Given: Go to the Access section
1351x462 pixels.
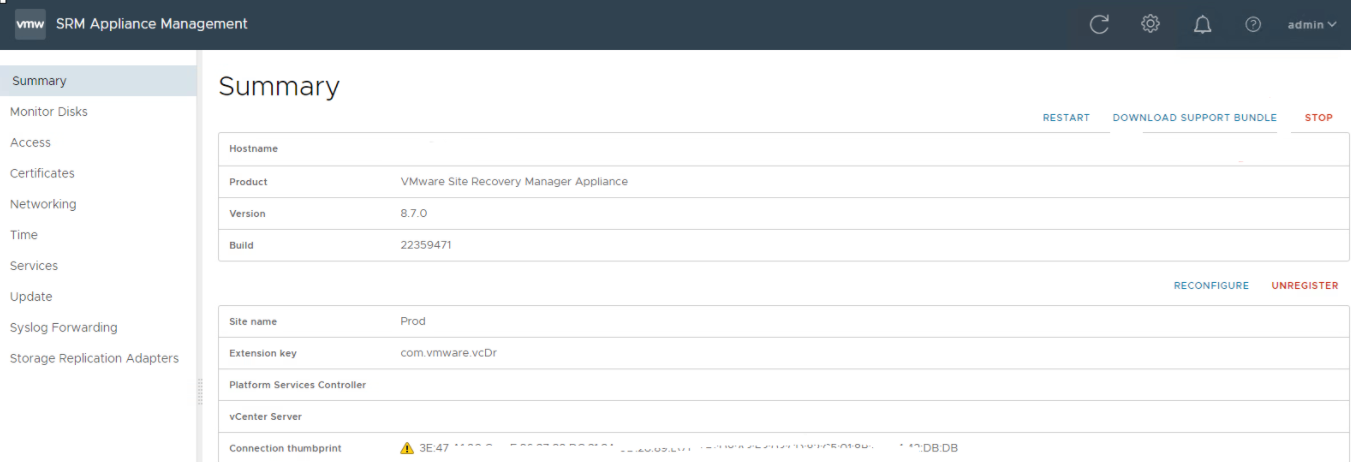Looking at the screenshot, I should point(30,143).
